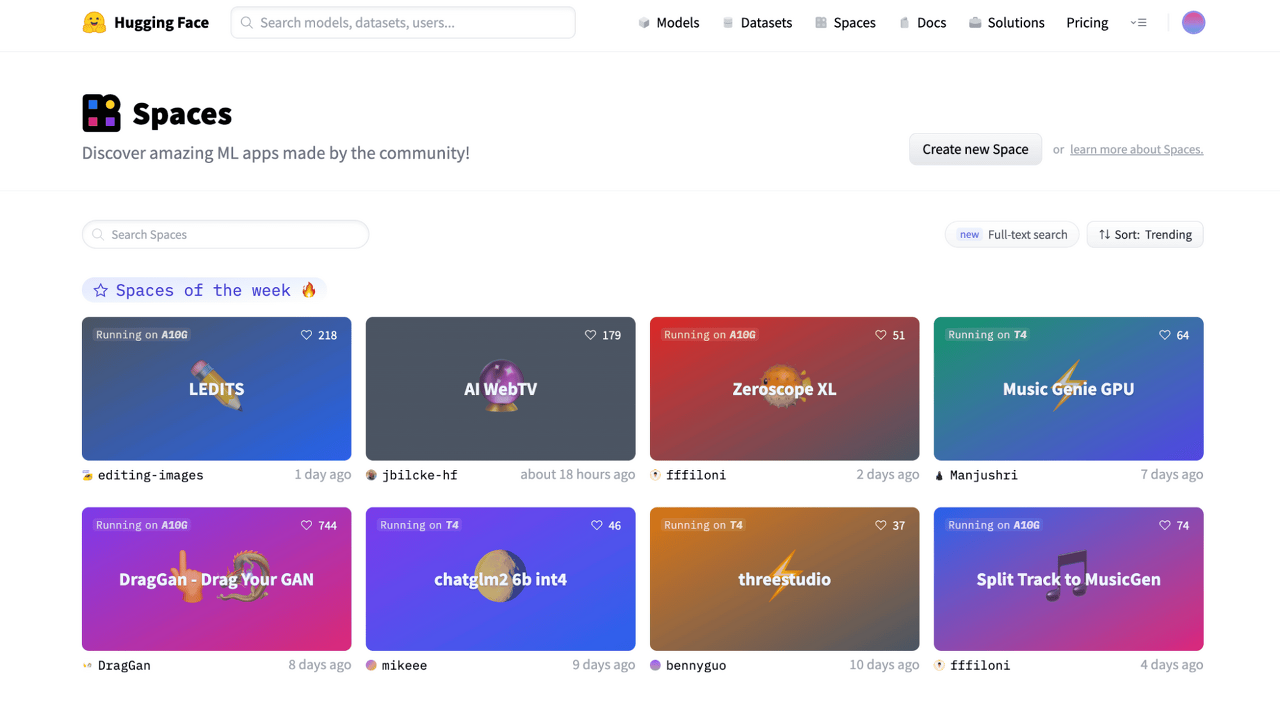
Task: Click the DragGan author avatar icon
Action: tap(88, 665)
